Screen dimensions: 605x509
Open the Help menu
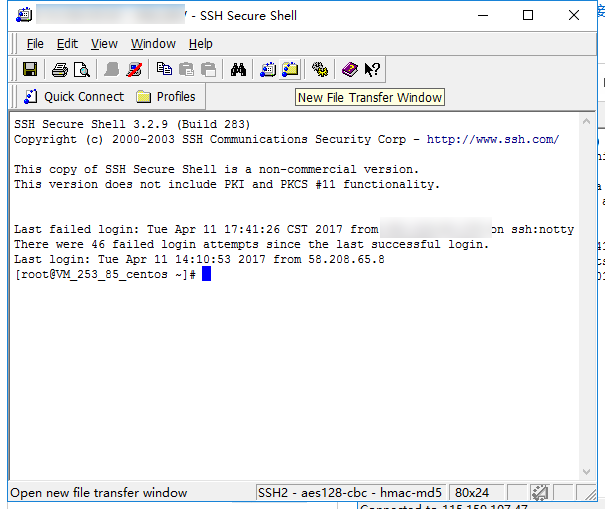[201, 44]
